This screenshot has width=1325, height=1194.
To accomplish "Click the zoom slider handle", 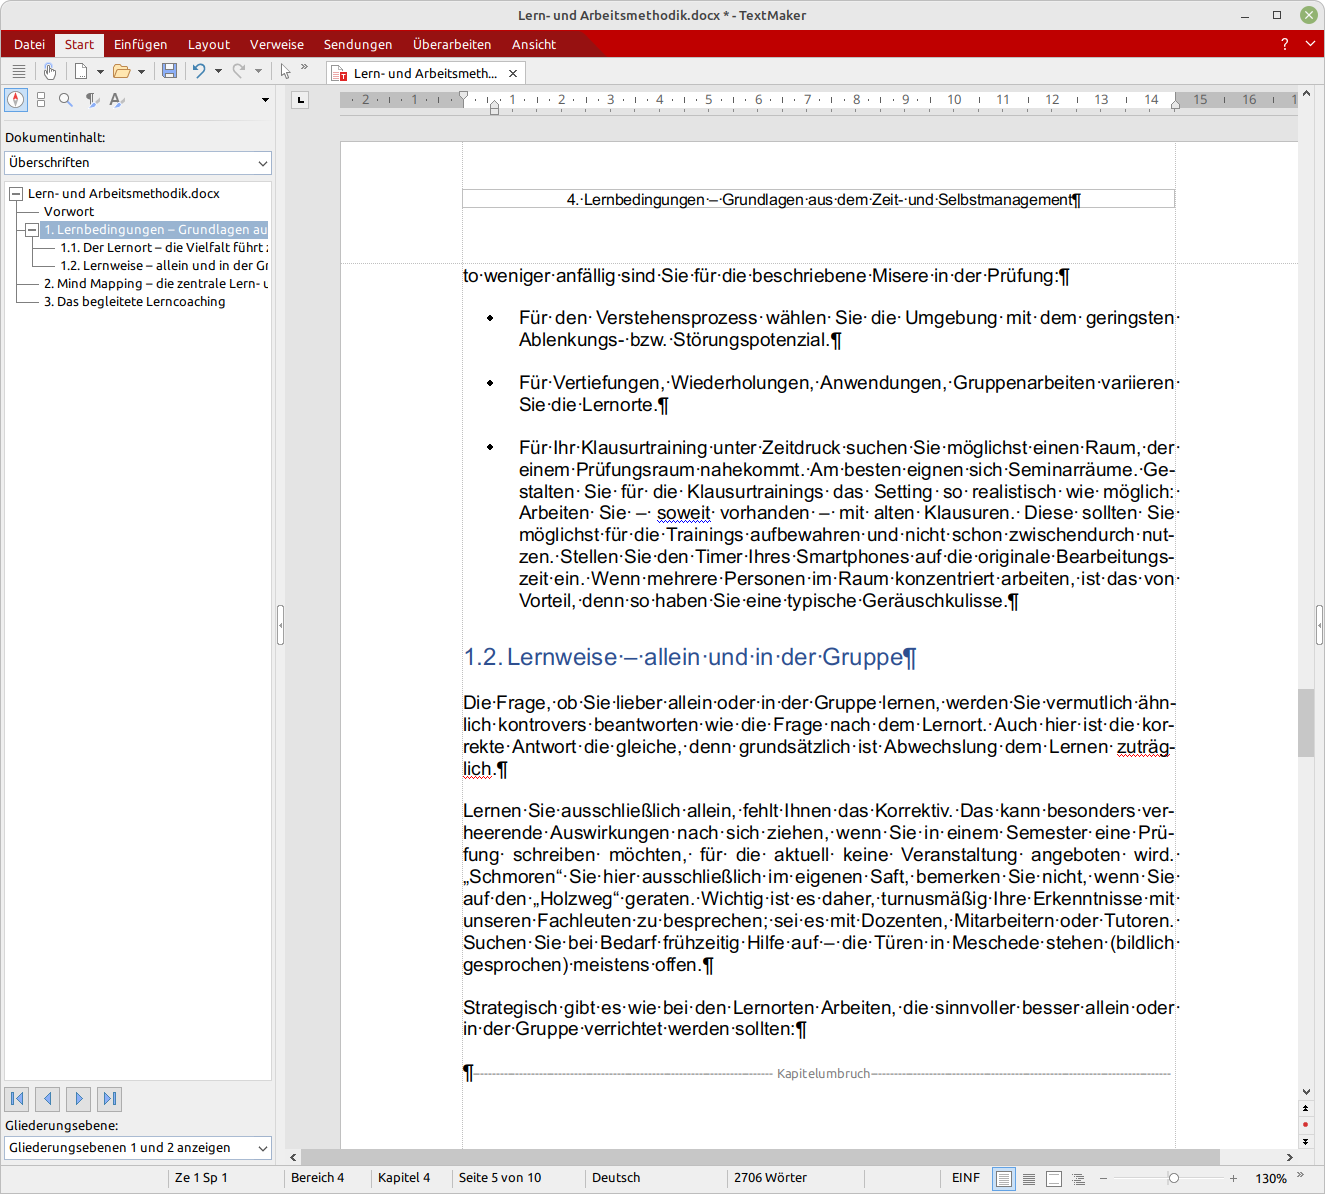I will pyautogui.click(x=1174, y=1178).
